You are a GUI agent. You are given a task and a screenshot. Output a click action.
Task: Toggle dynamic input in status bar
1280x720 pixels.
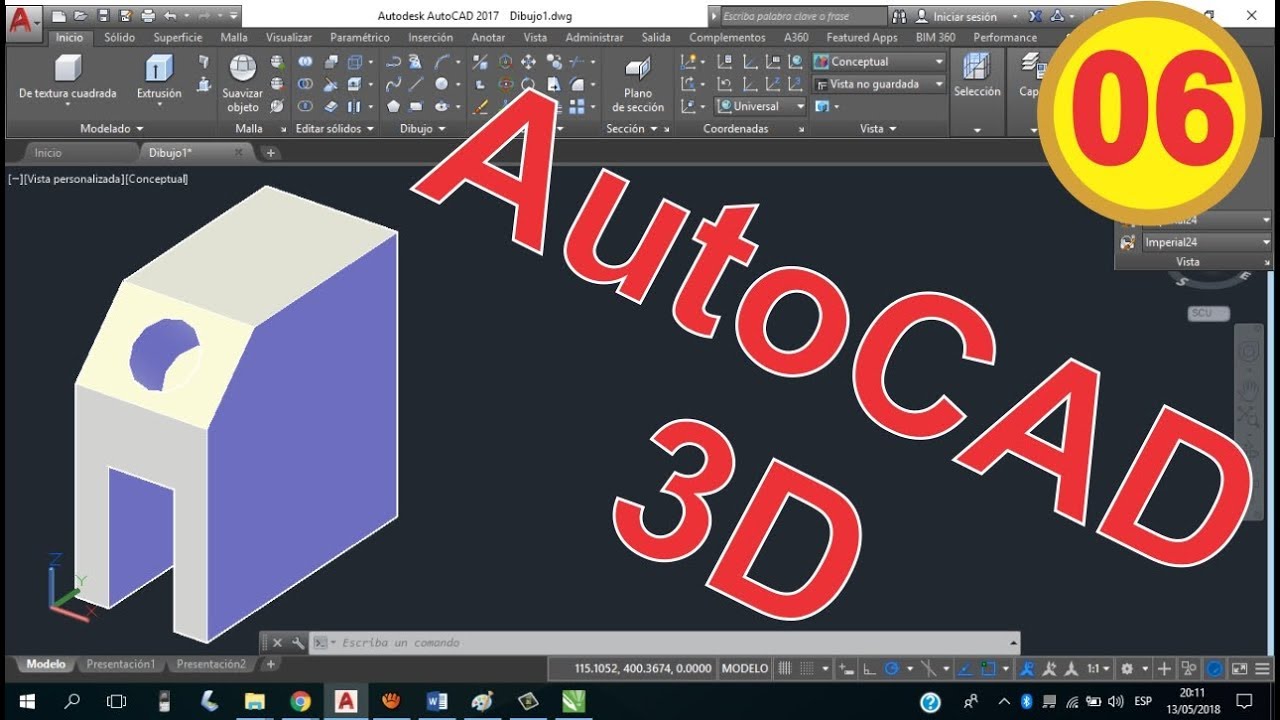click(x=846, y=668)
